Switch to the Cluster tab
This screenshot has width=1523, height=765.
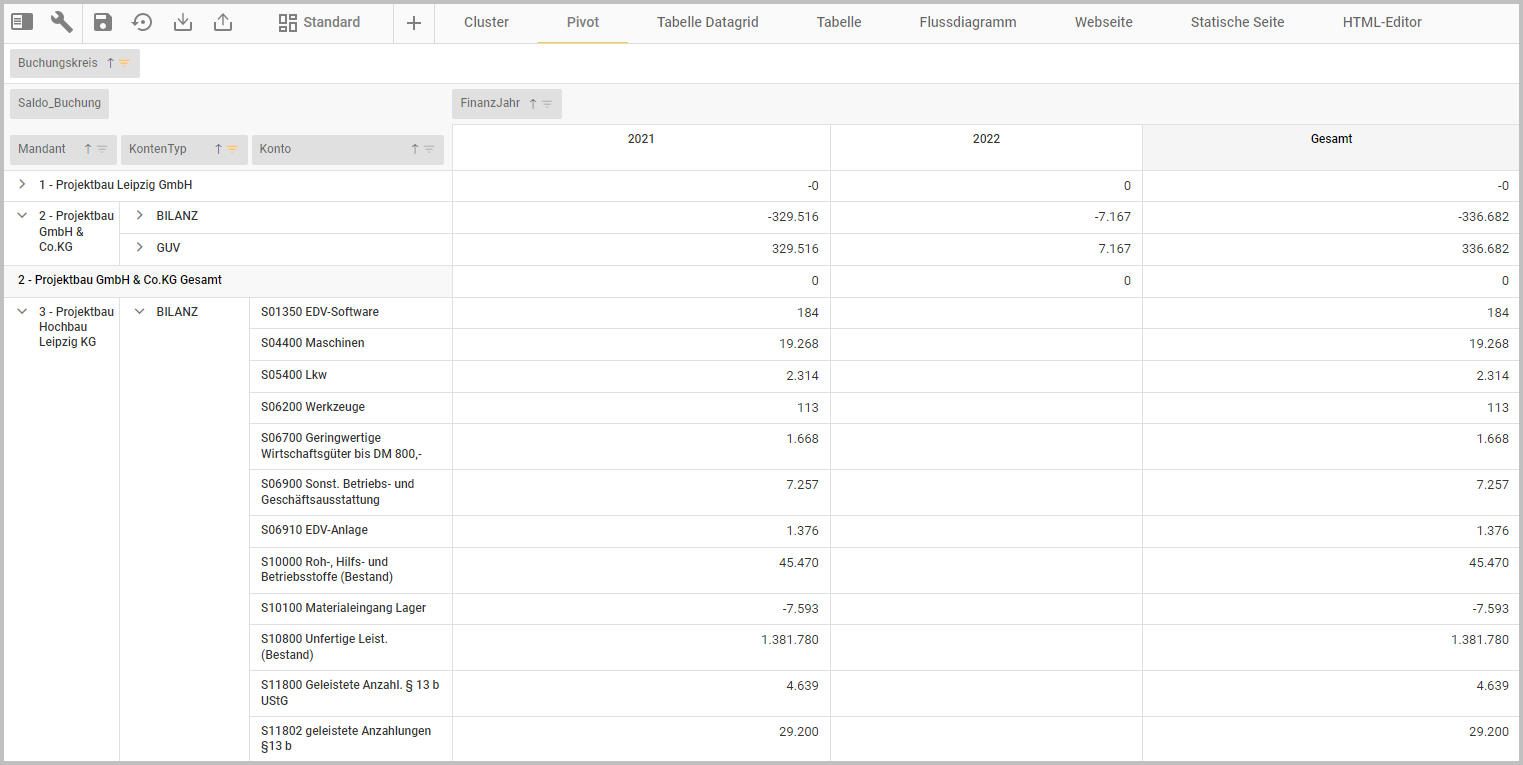click(x=486, y=22)
